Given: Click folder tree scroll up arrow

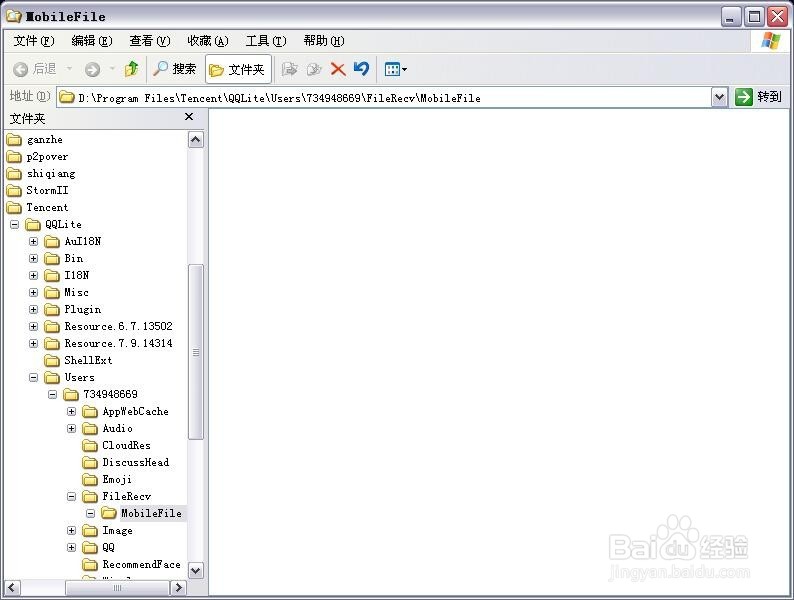Looking at the screenshot, I should (x=196, y=140).
